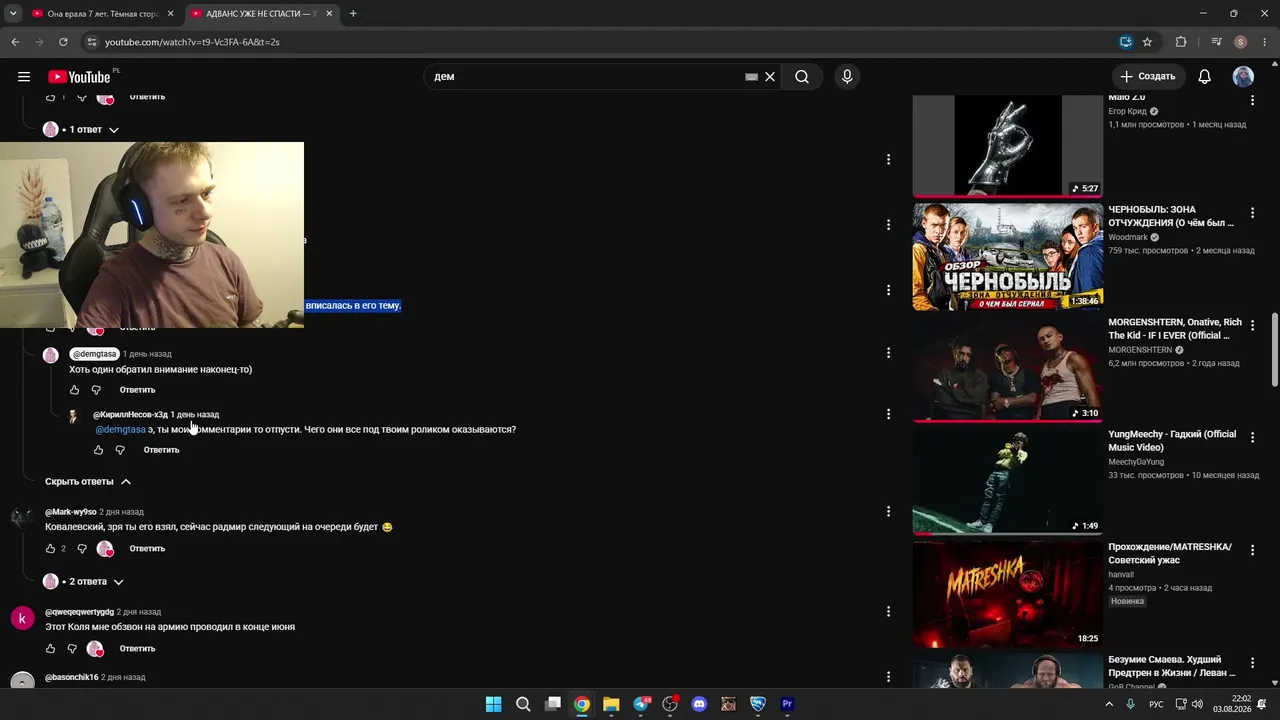Open the @Mark-wy9so channel link
1280x720 pixels.
[71, 512]
